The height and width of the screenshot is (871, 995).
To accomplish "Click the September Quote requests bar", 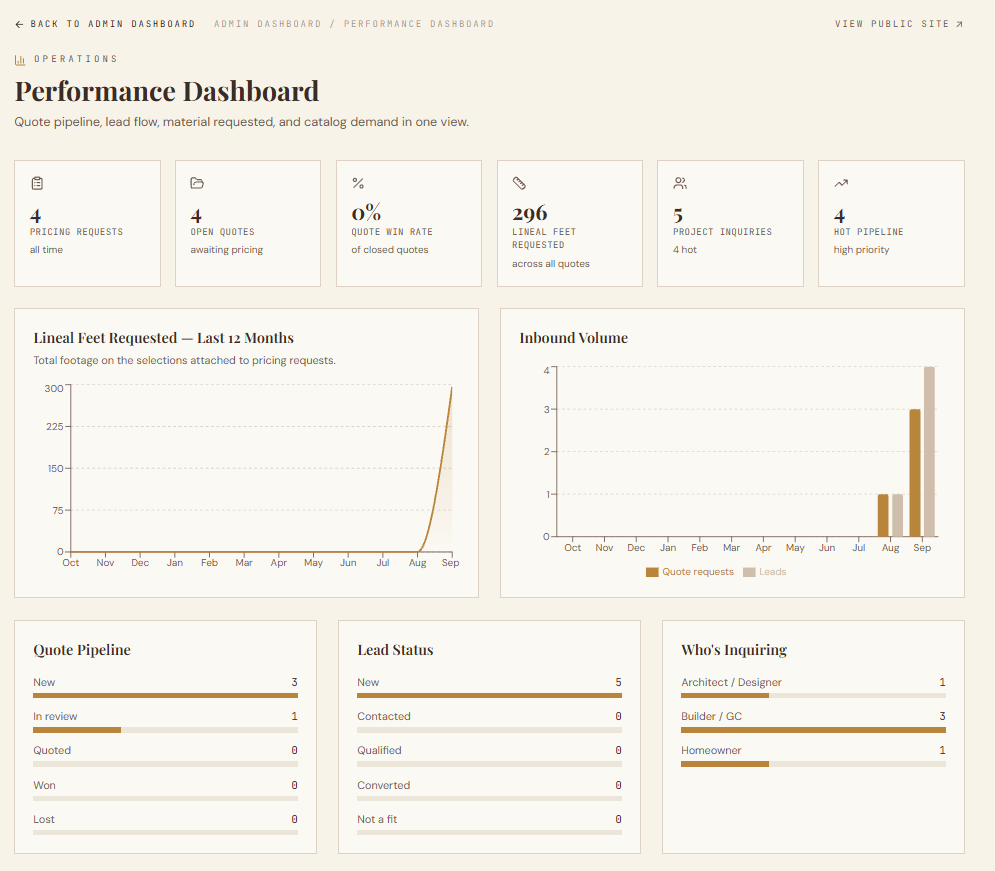I will (x=914, y=473).
